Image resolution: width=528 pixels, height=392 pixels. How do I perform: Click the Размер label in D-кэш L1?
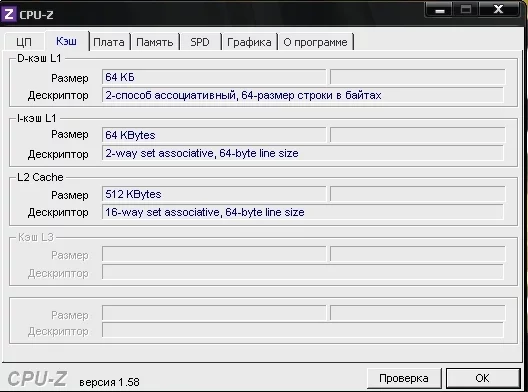[x=70, y=78]
